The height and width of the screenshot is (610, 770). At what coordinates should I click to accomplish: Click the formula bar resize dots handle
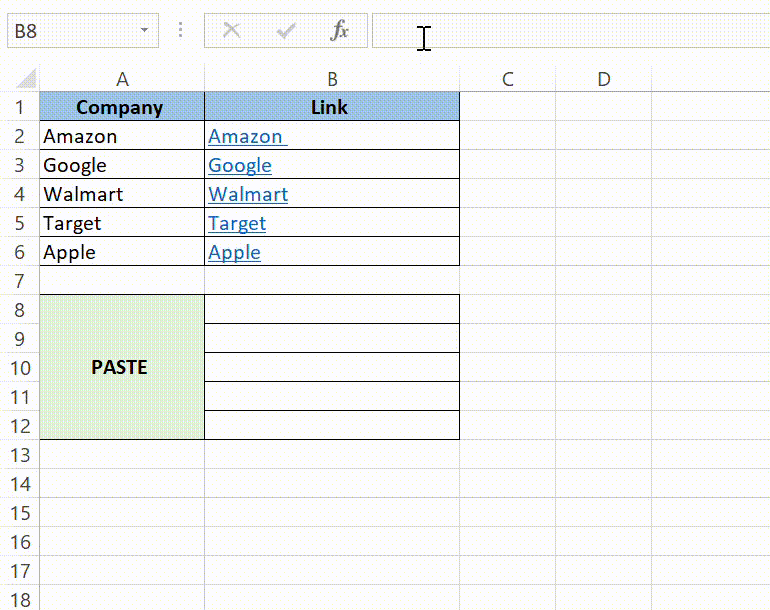coord(181,31)
